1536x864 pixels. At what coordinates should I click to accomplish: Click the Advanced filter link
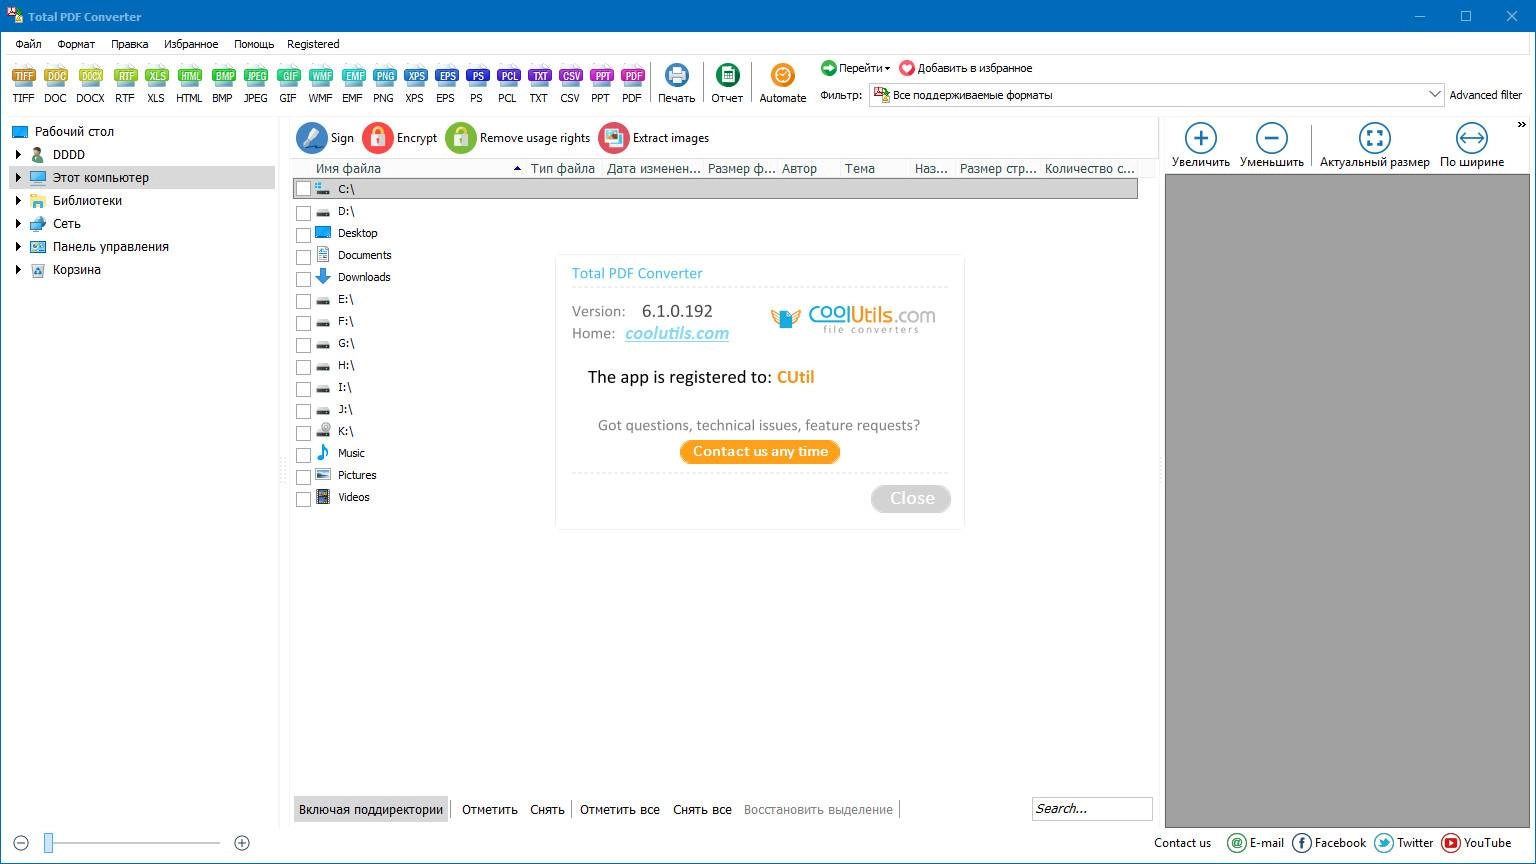pos(1486,95)
